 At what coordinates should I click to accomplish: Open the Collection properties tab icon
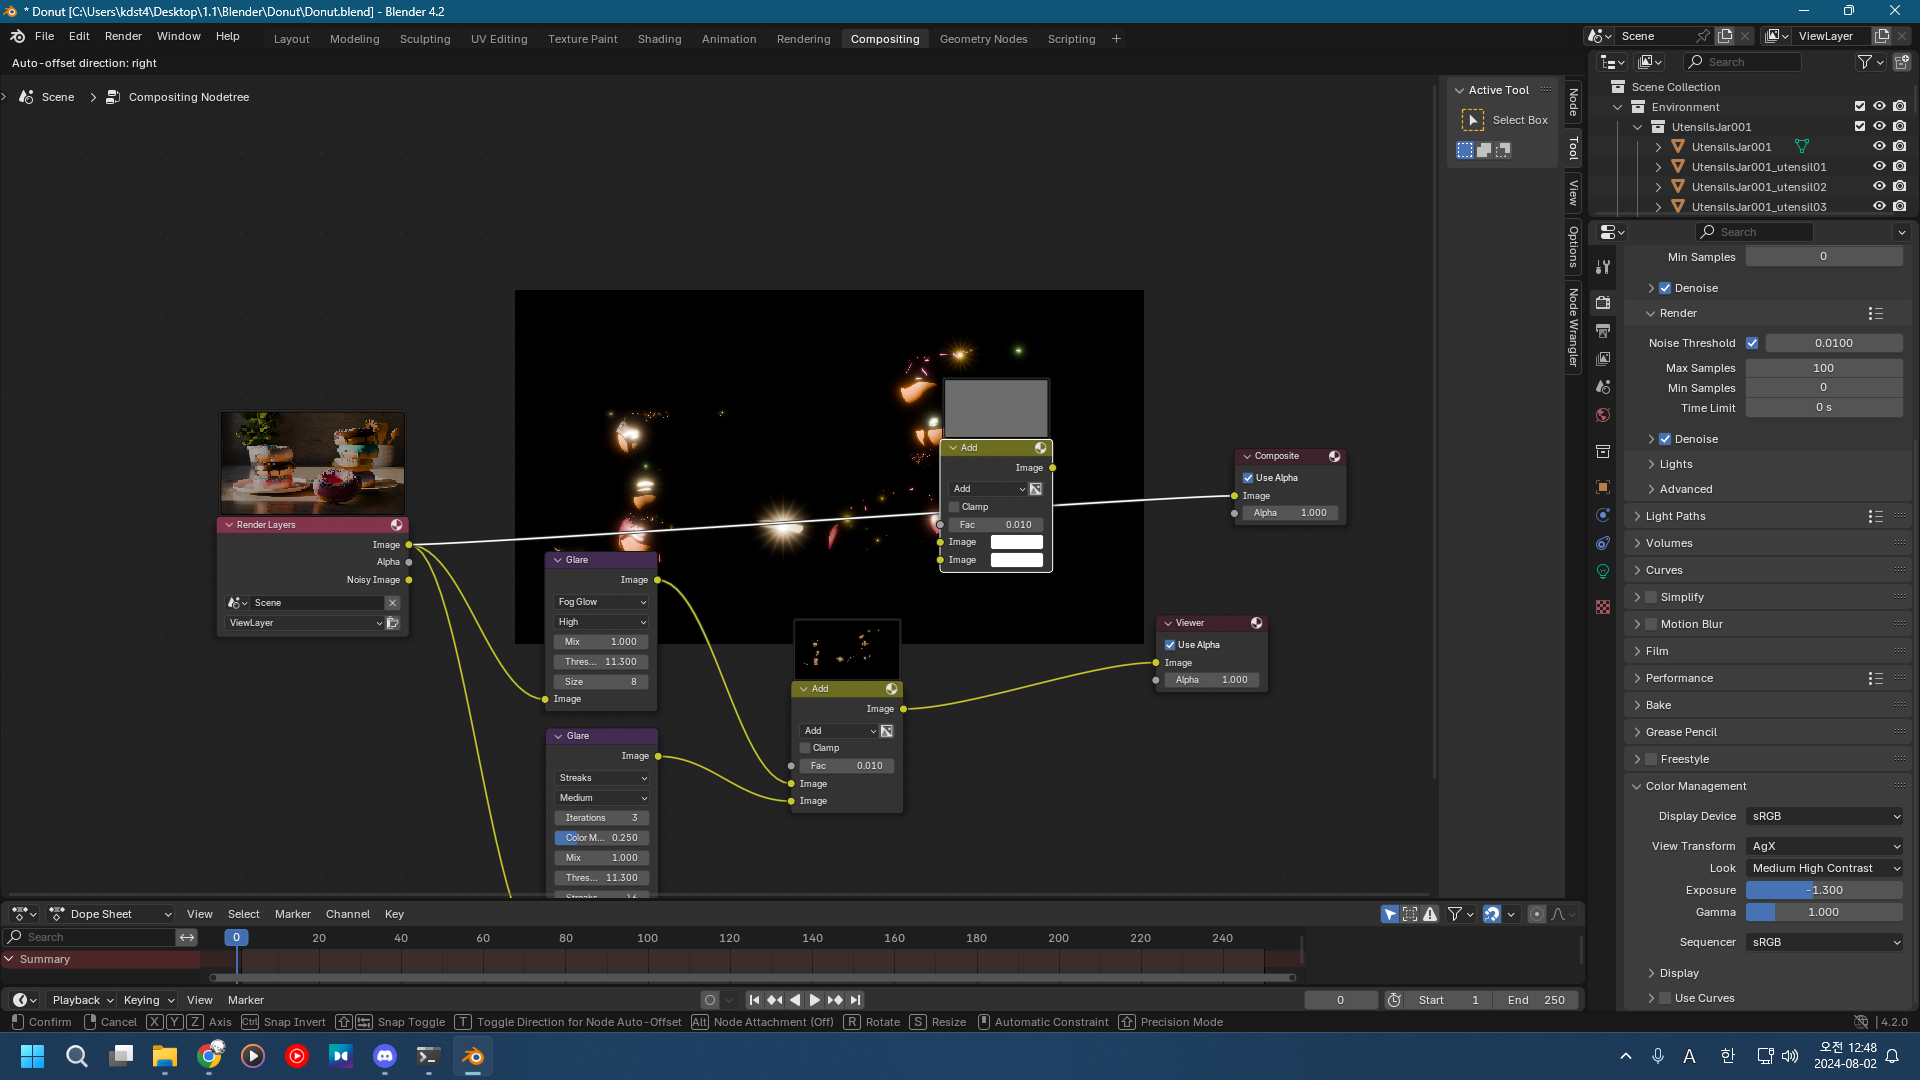[x=1603, y=451]
